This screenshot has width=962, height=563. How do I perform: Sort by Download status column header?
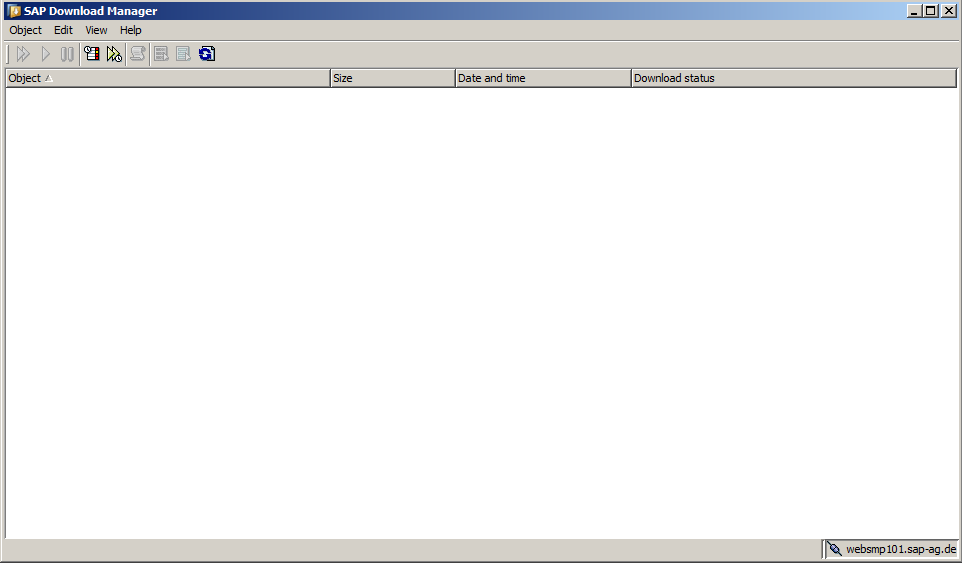tap(794, 78)
